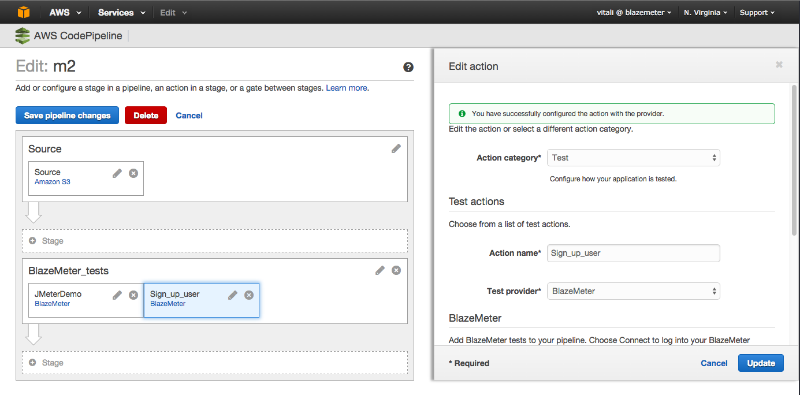Select the JMeterDemo action card
Screen dimensions: 800x395
86,300
